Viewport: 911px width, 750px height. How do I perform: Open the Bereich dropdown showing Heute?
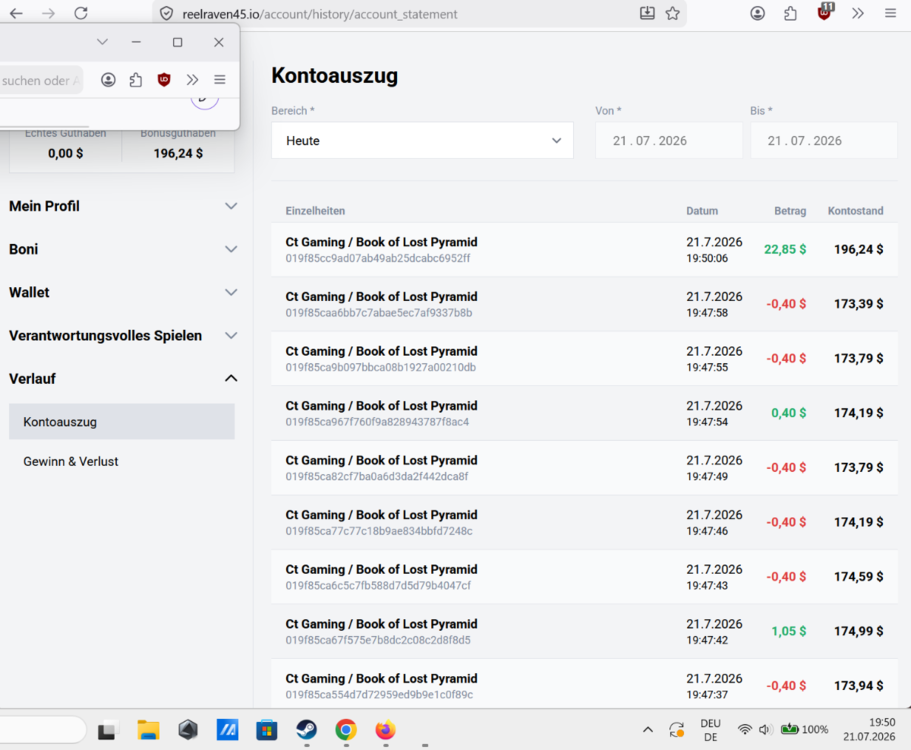coord(422,141)
